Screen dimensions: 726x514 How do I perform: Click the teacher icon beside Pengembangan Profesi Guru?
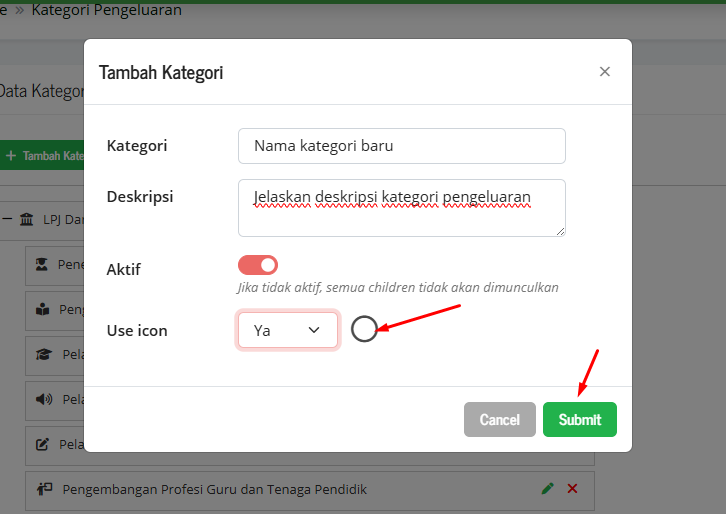click(x=43, y=489)
